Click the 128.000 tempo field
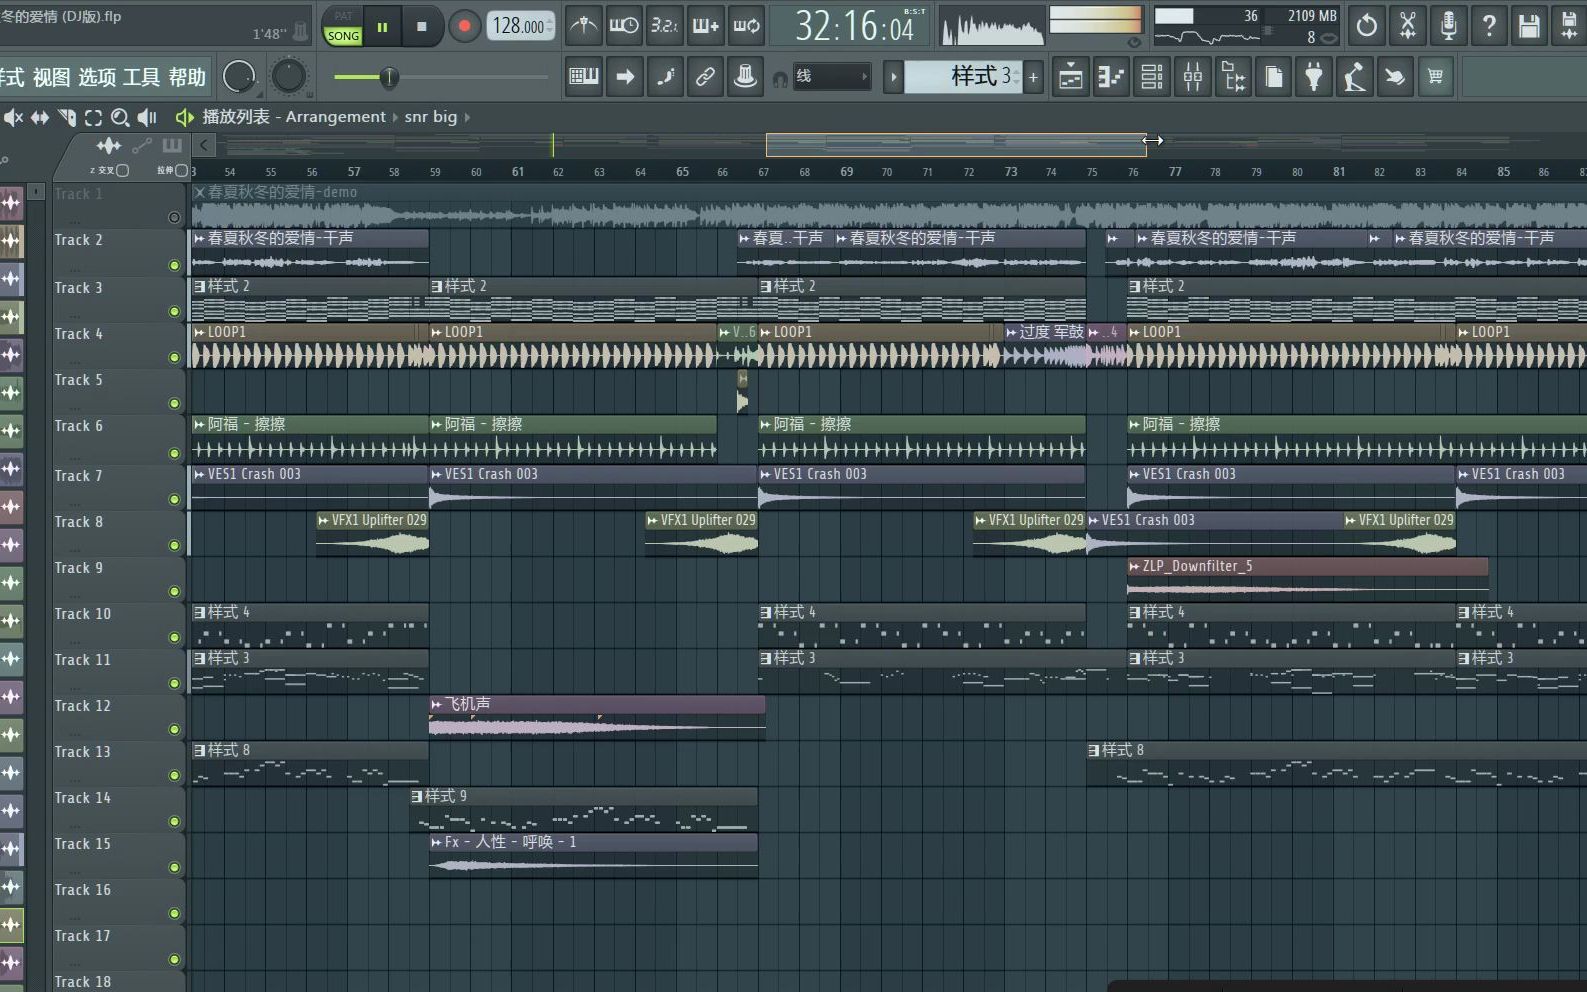The image size is (1587, 992). coord(522,27)
